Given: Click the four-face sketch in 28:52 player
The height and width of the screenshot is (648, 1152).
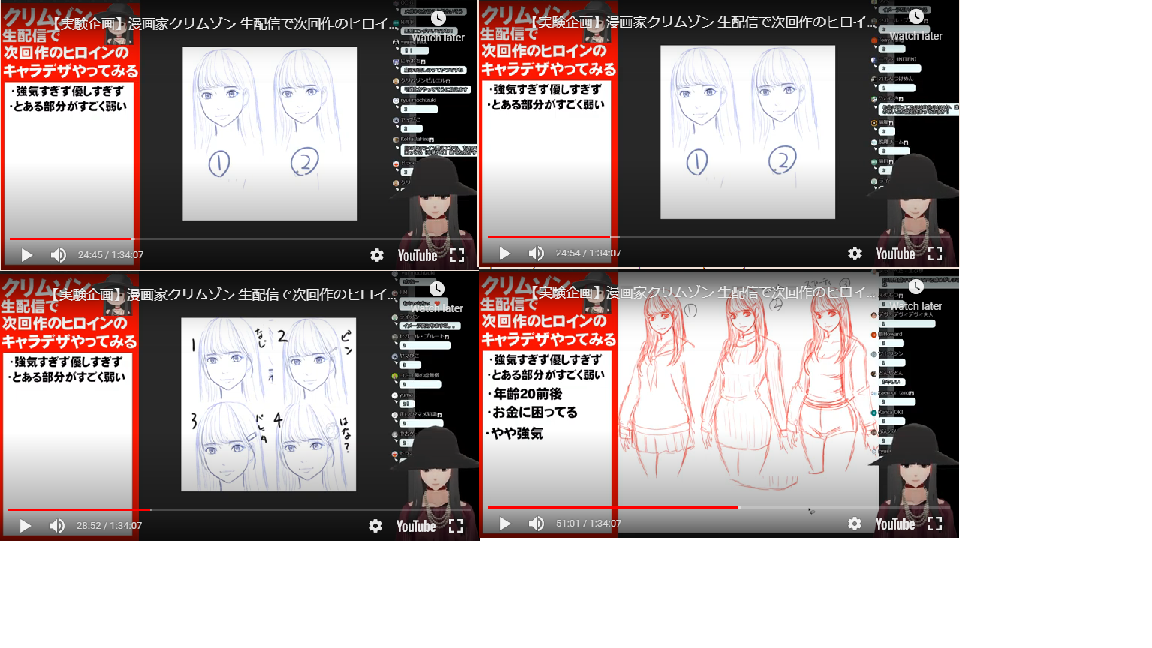Looking at the screenshot, I should click(269, 404).
